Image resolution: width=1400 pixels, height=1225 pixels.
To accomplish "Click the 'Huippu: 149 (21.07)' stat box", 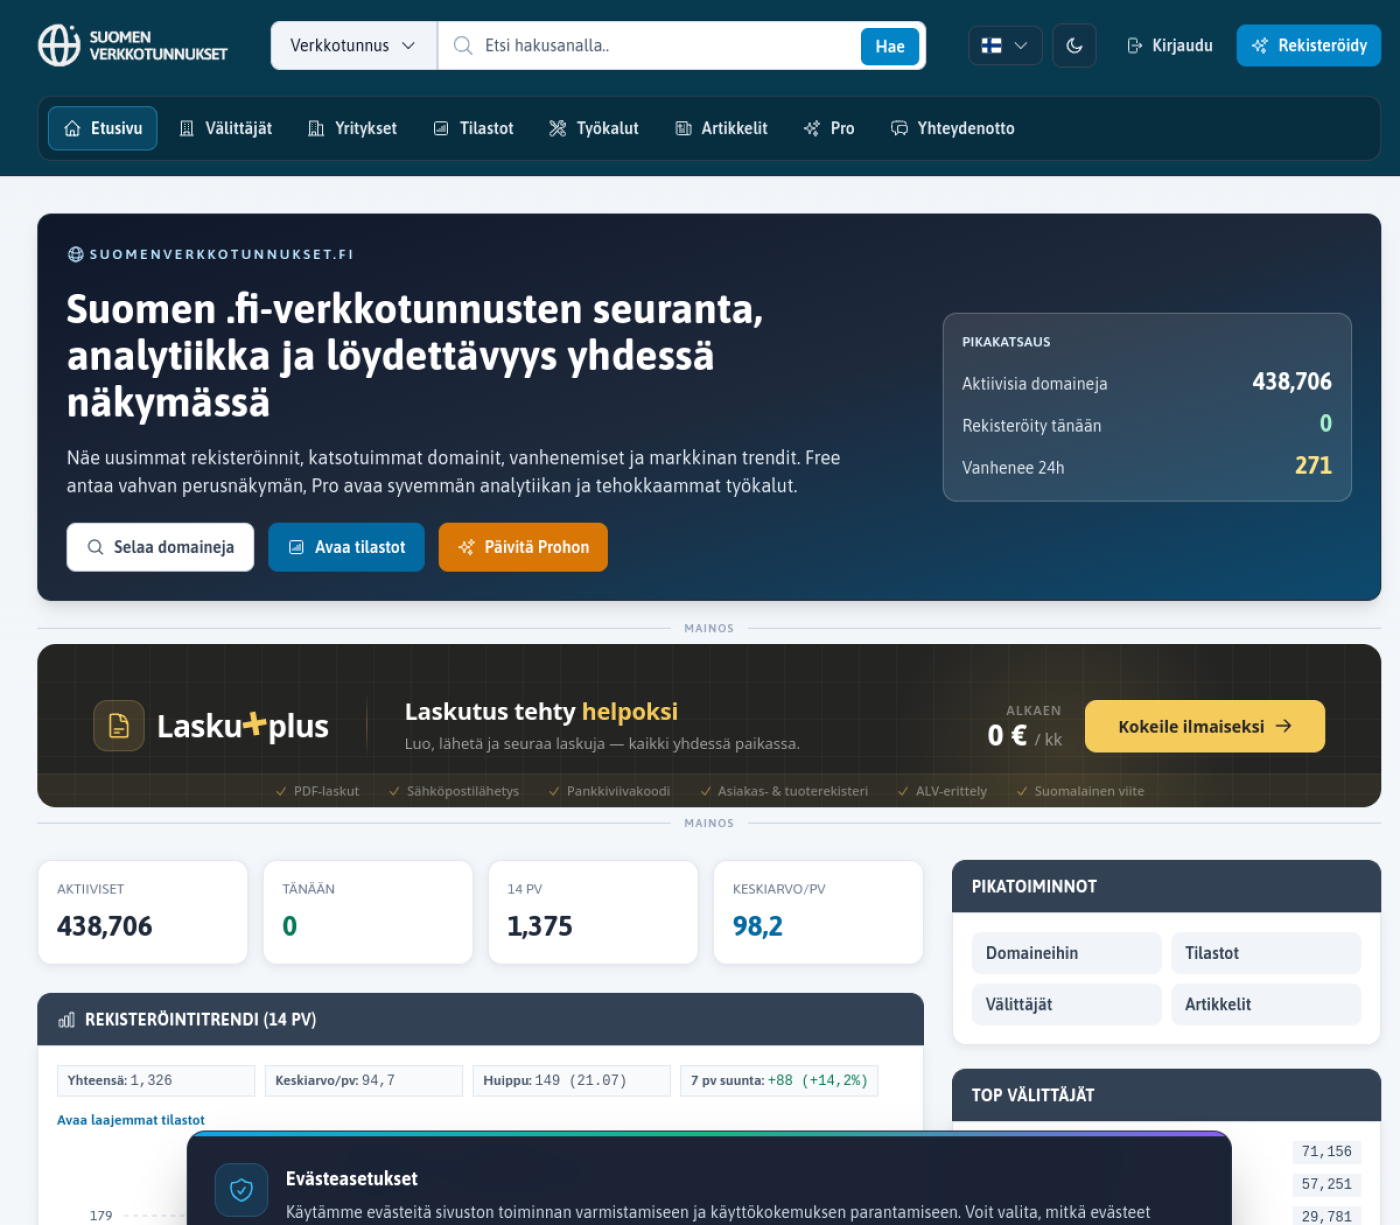I will pyautogui.click(x=572, y=1080).
